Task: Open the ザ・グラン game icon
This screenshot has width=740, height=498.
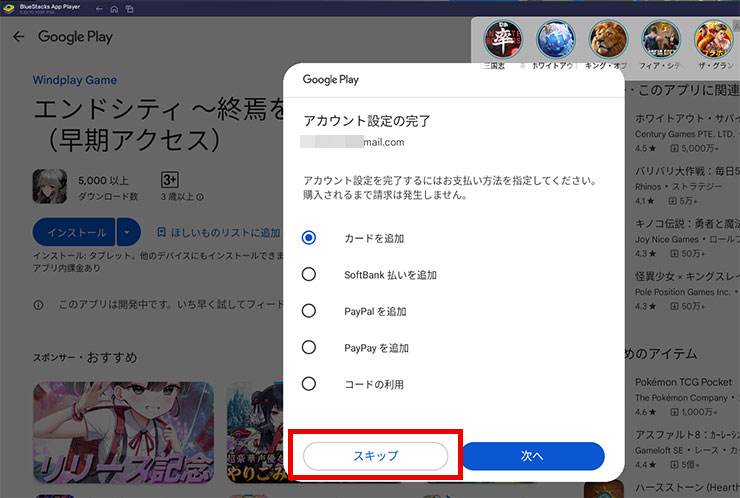Action: point(714,40)
